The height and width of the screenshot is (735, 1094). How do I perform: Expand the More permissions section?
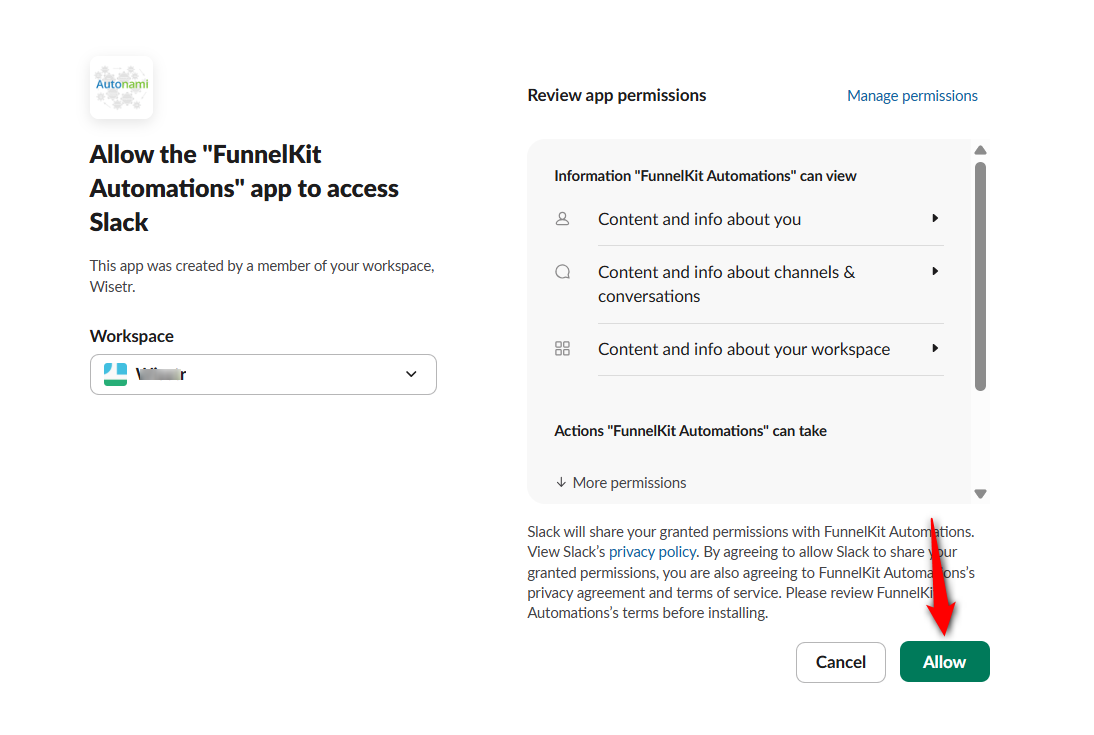[620, 482]
